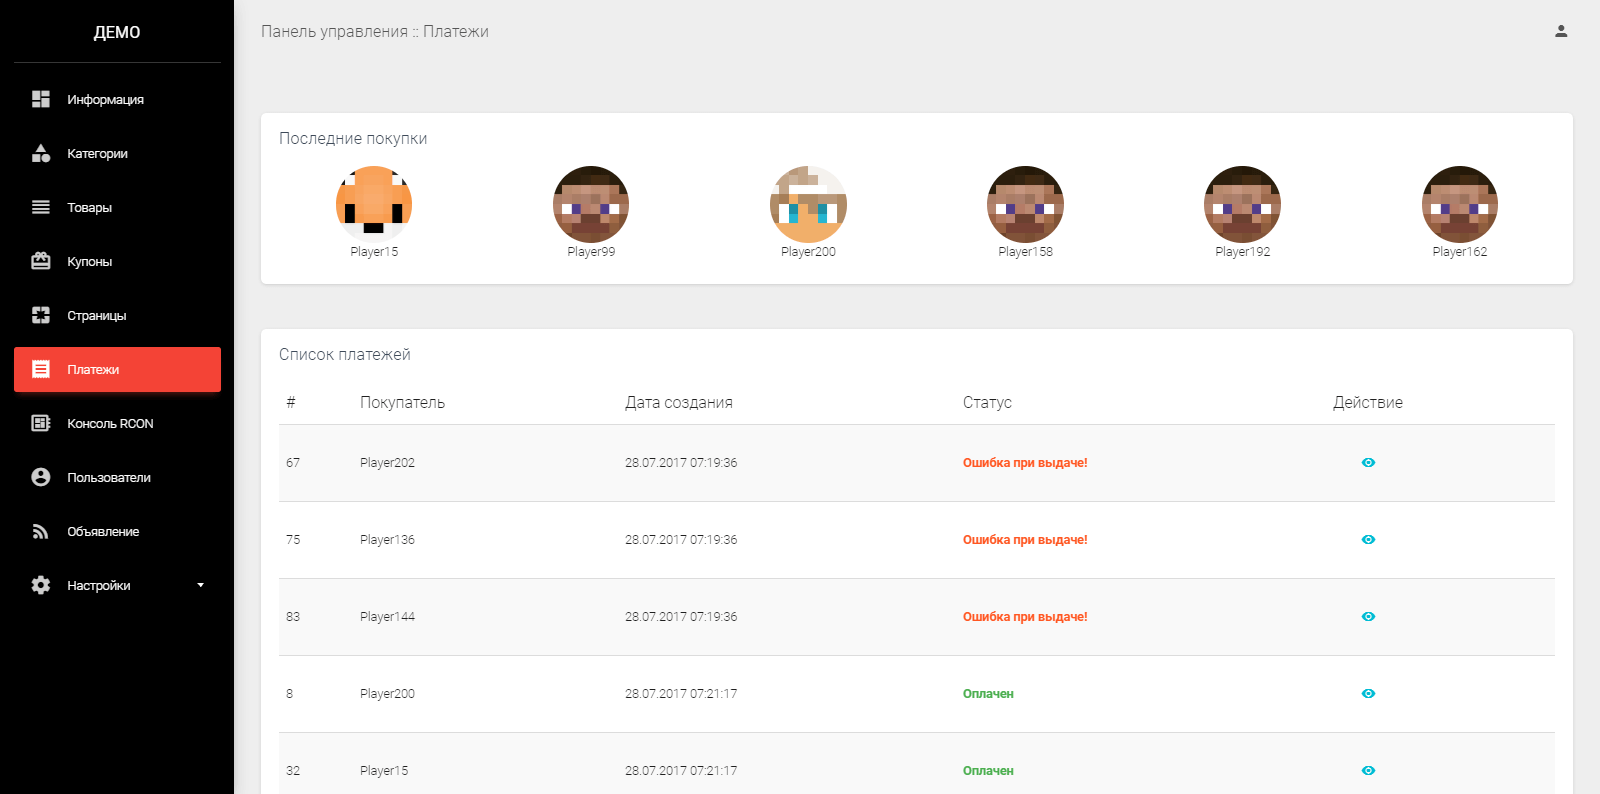Image resolution: width=1600 pixels, height=794 pixels.
Task: Click Player200 avatar in recent purchases
Action: point(808,204)
